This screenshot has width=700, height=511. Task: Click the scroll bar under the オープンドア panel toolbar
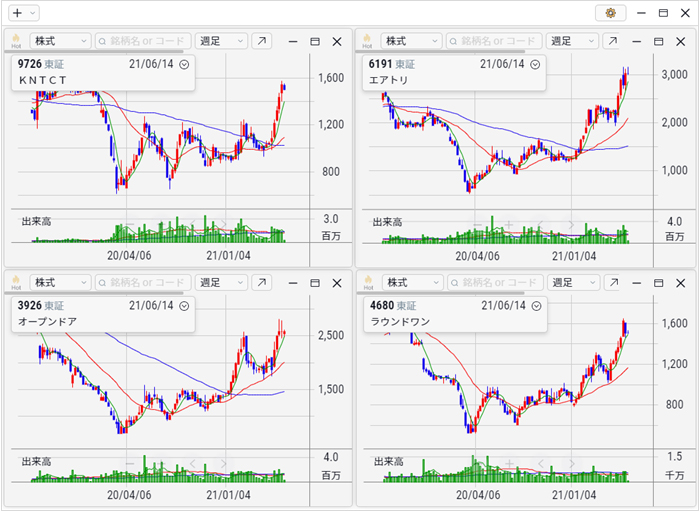94,293
